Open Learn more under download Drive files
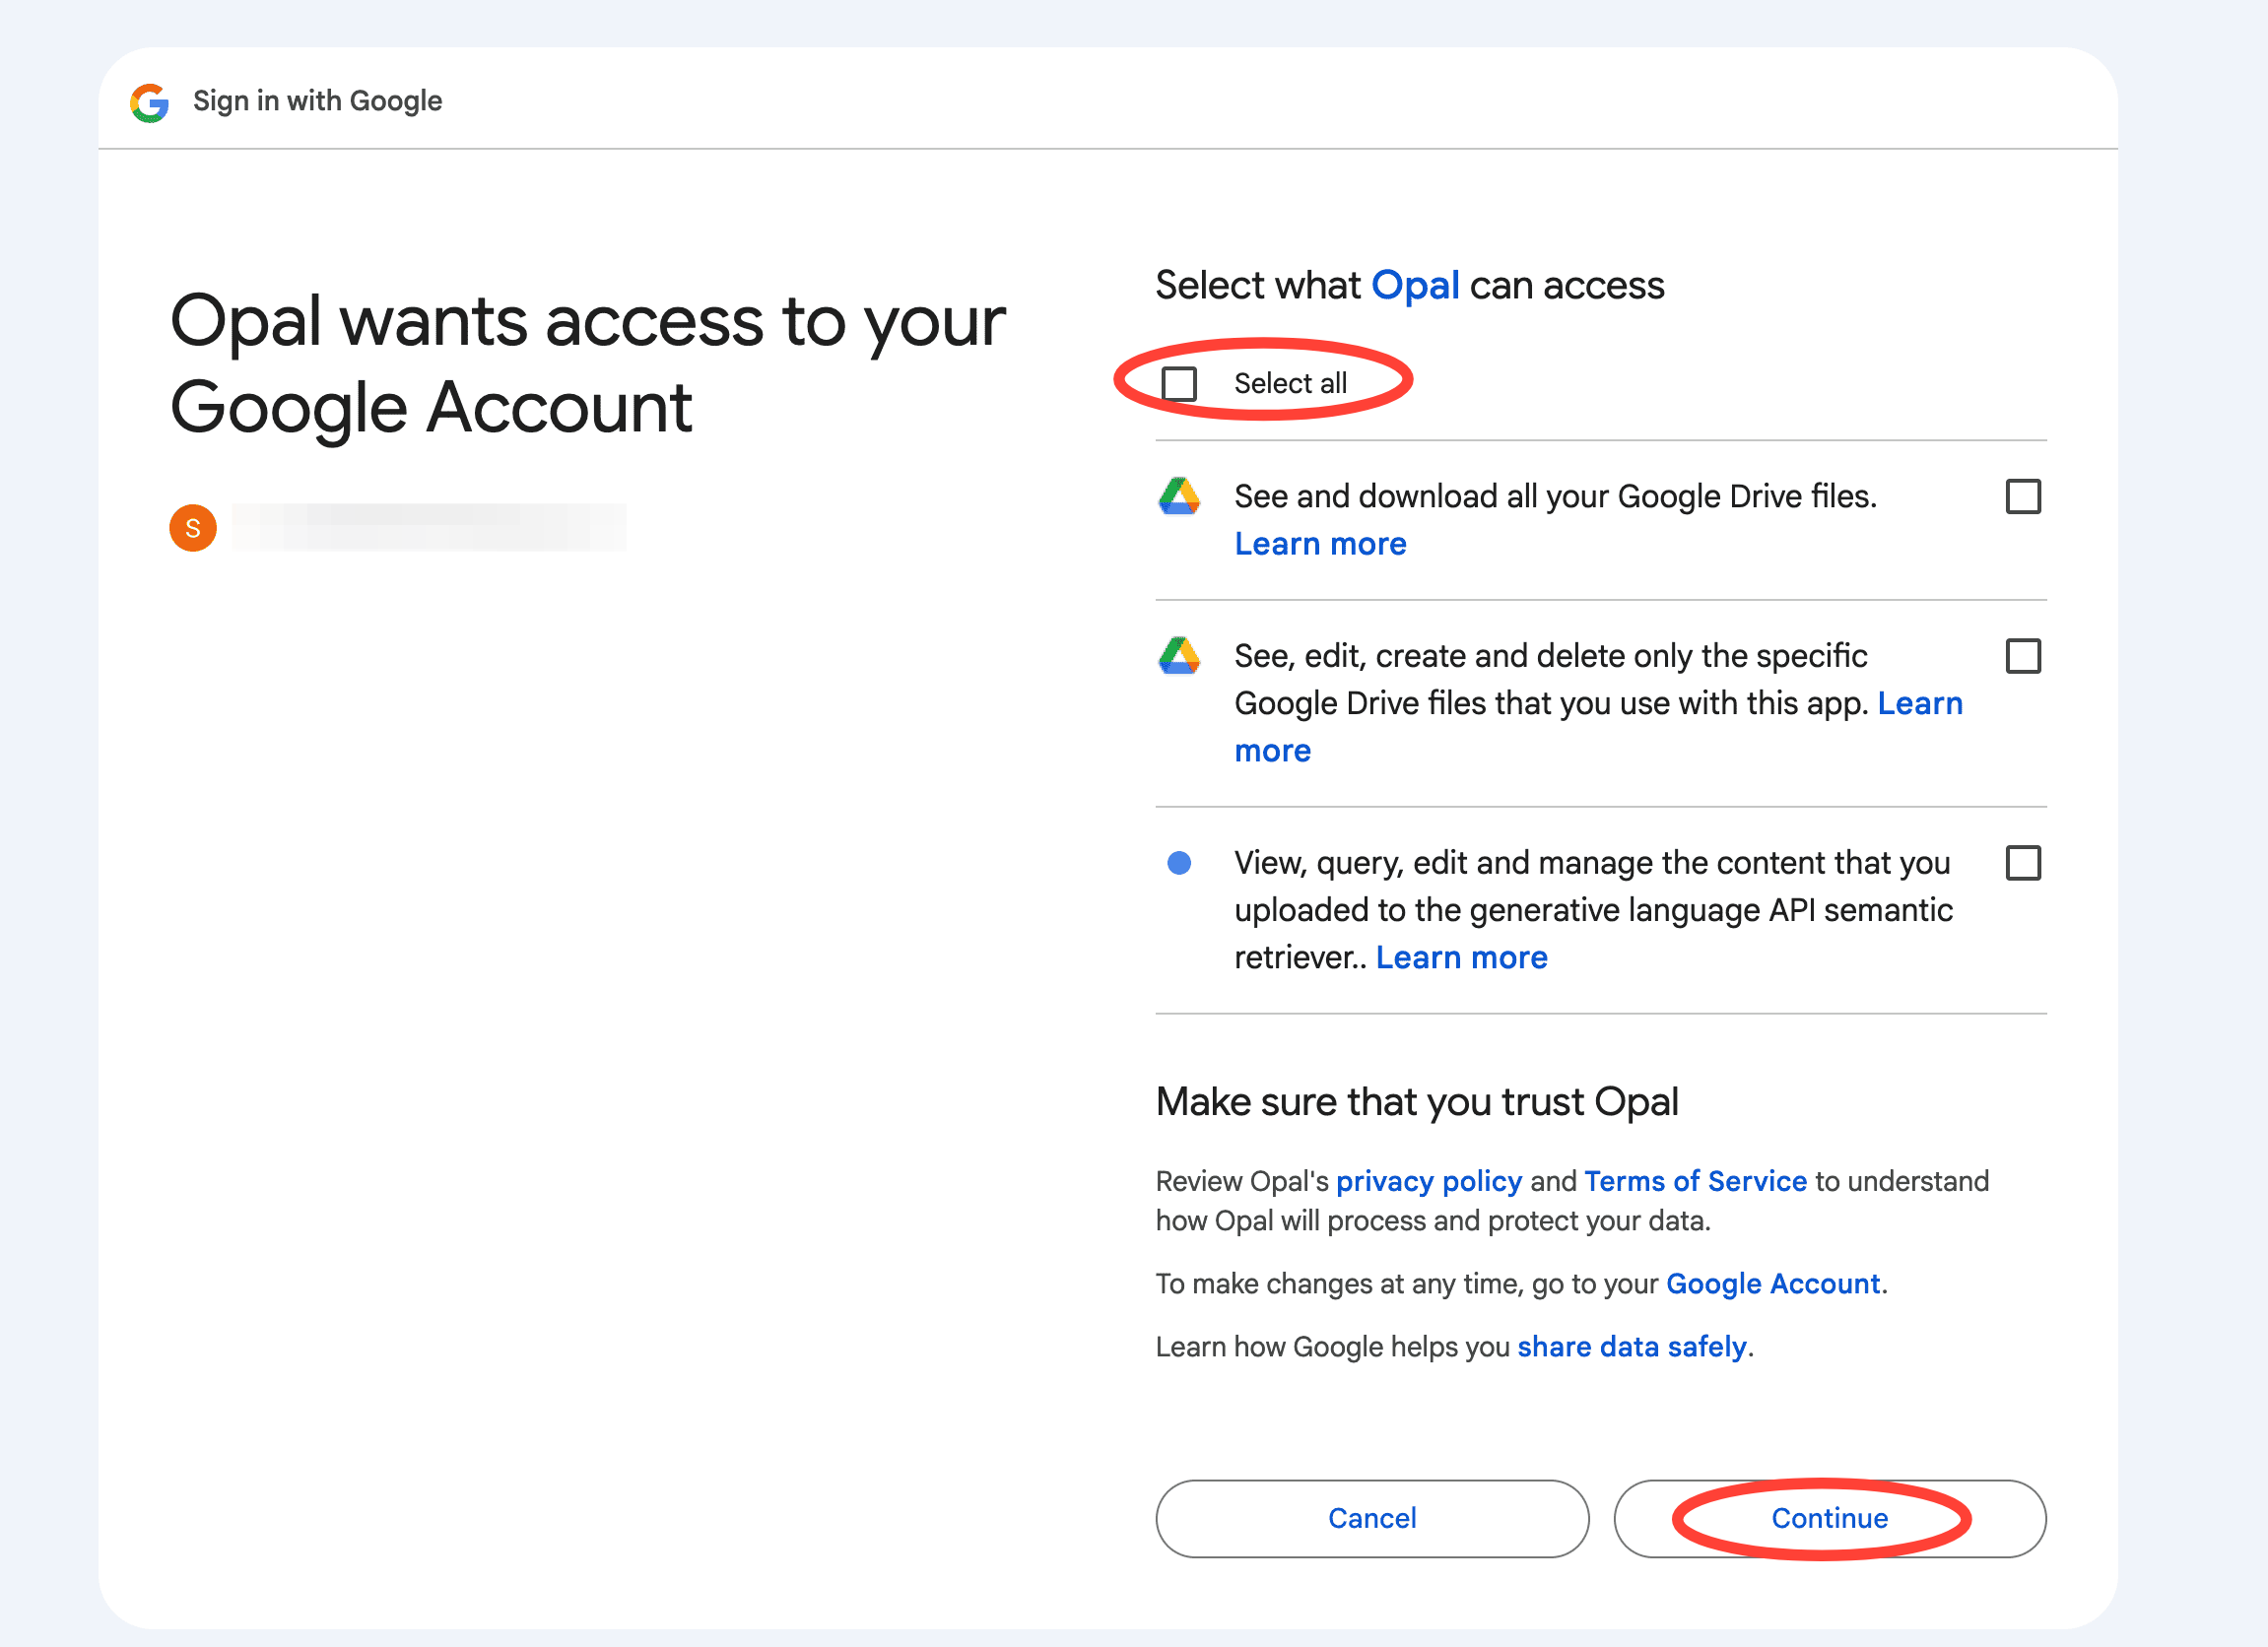This screenshot has height=1647, width=2268. 1319,544
